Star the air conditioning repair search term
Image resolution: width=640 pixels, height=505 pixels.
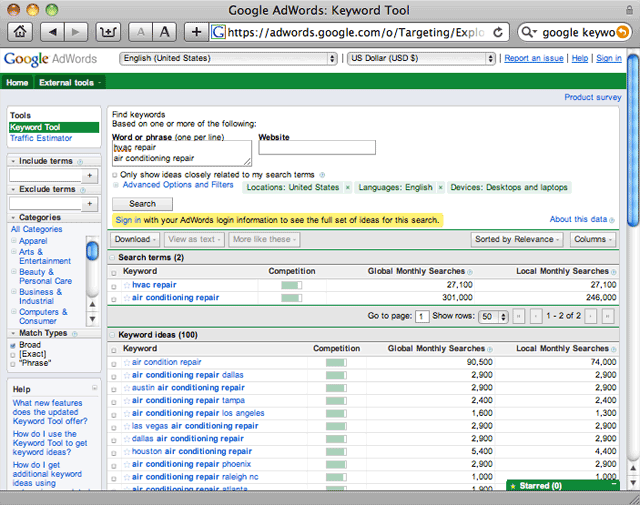127,298
